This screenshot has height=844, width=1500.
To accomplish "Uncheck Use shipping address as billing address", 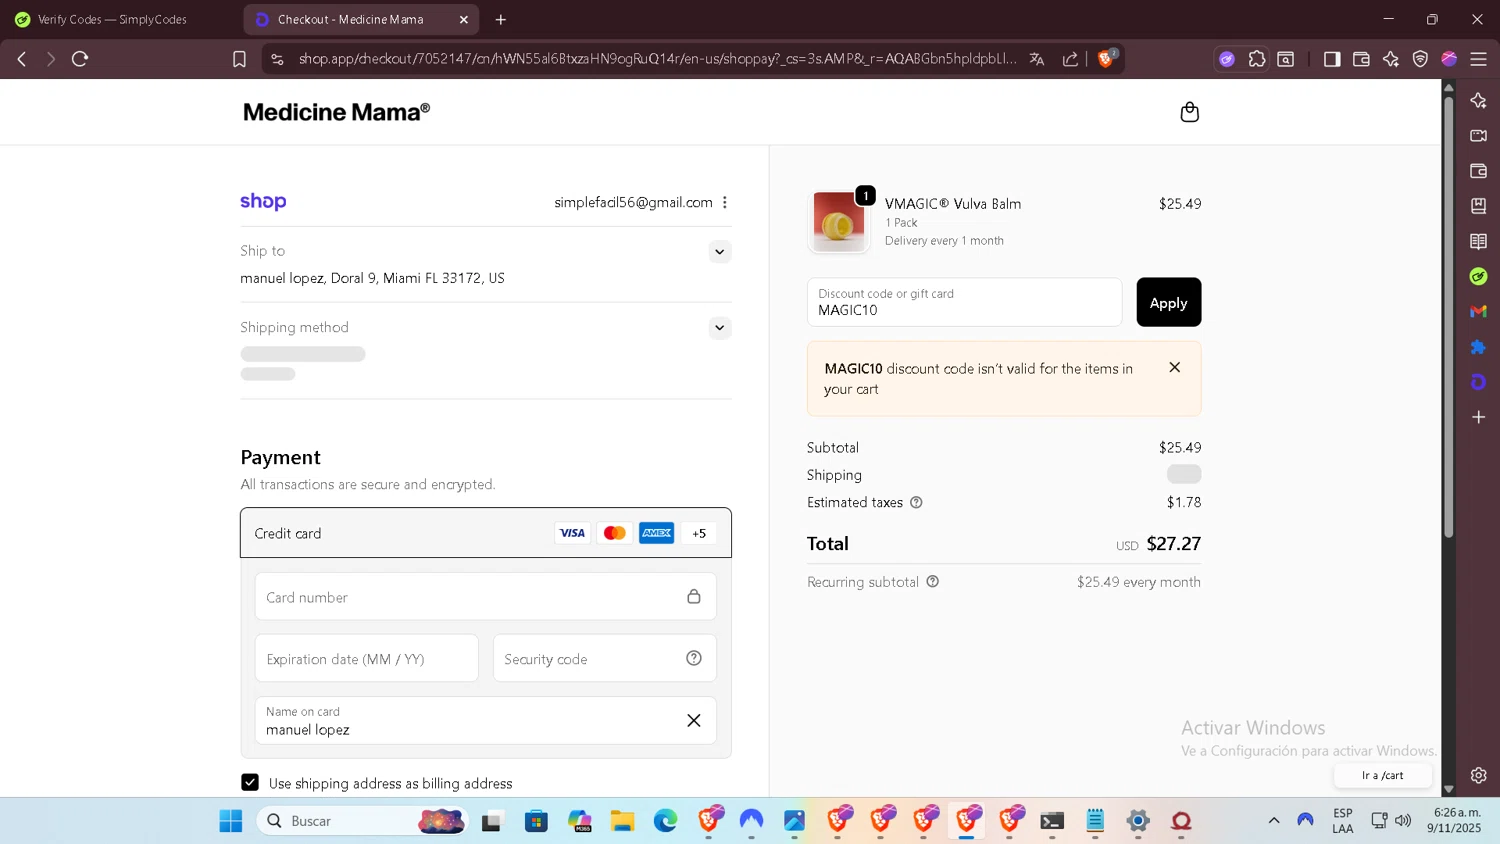I will pos(250,782).
